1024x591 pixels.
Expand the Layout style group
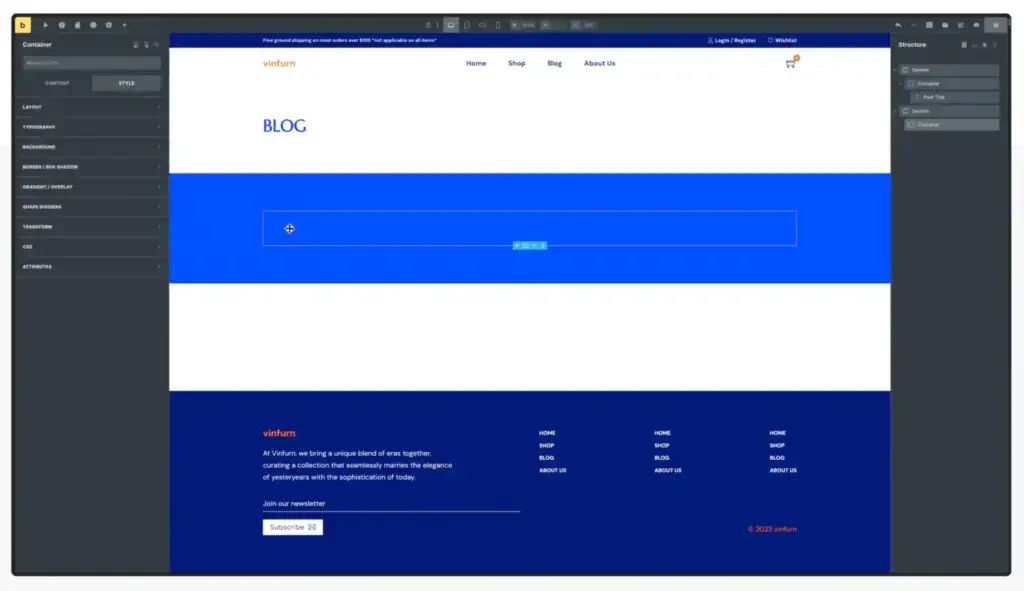tap(91, 107)
